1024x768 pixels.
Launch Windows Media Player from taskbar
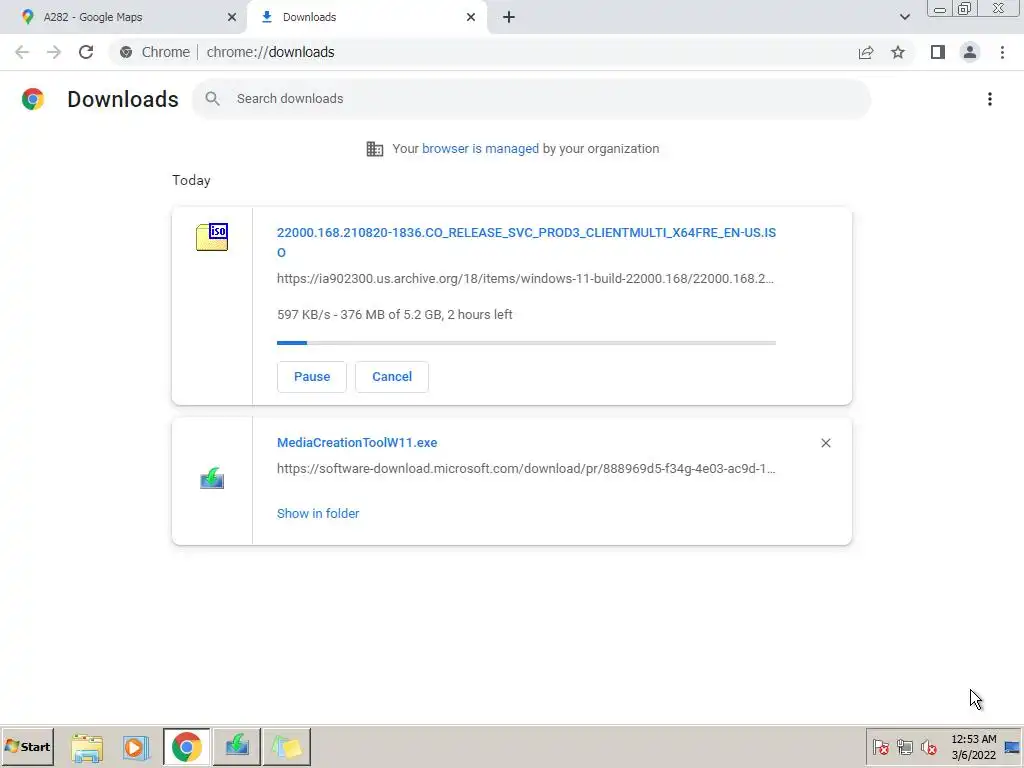[x=136, y=747]
